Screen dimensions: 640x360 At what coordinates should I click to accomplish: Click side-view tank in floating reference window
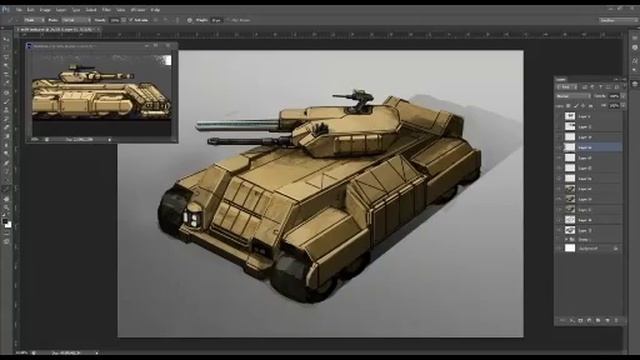pos(101,93)
